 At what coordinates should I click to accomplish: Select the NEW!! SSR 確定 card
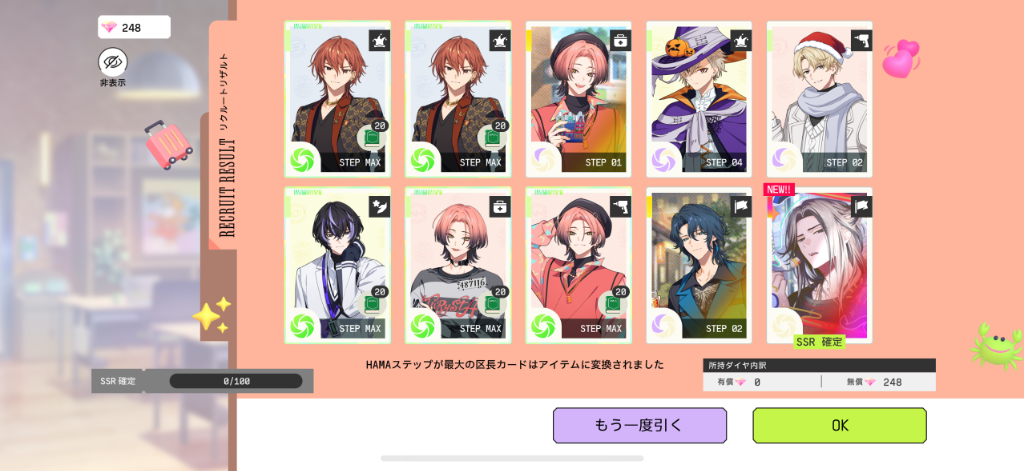tap(820, 265)
